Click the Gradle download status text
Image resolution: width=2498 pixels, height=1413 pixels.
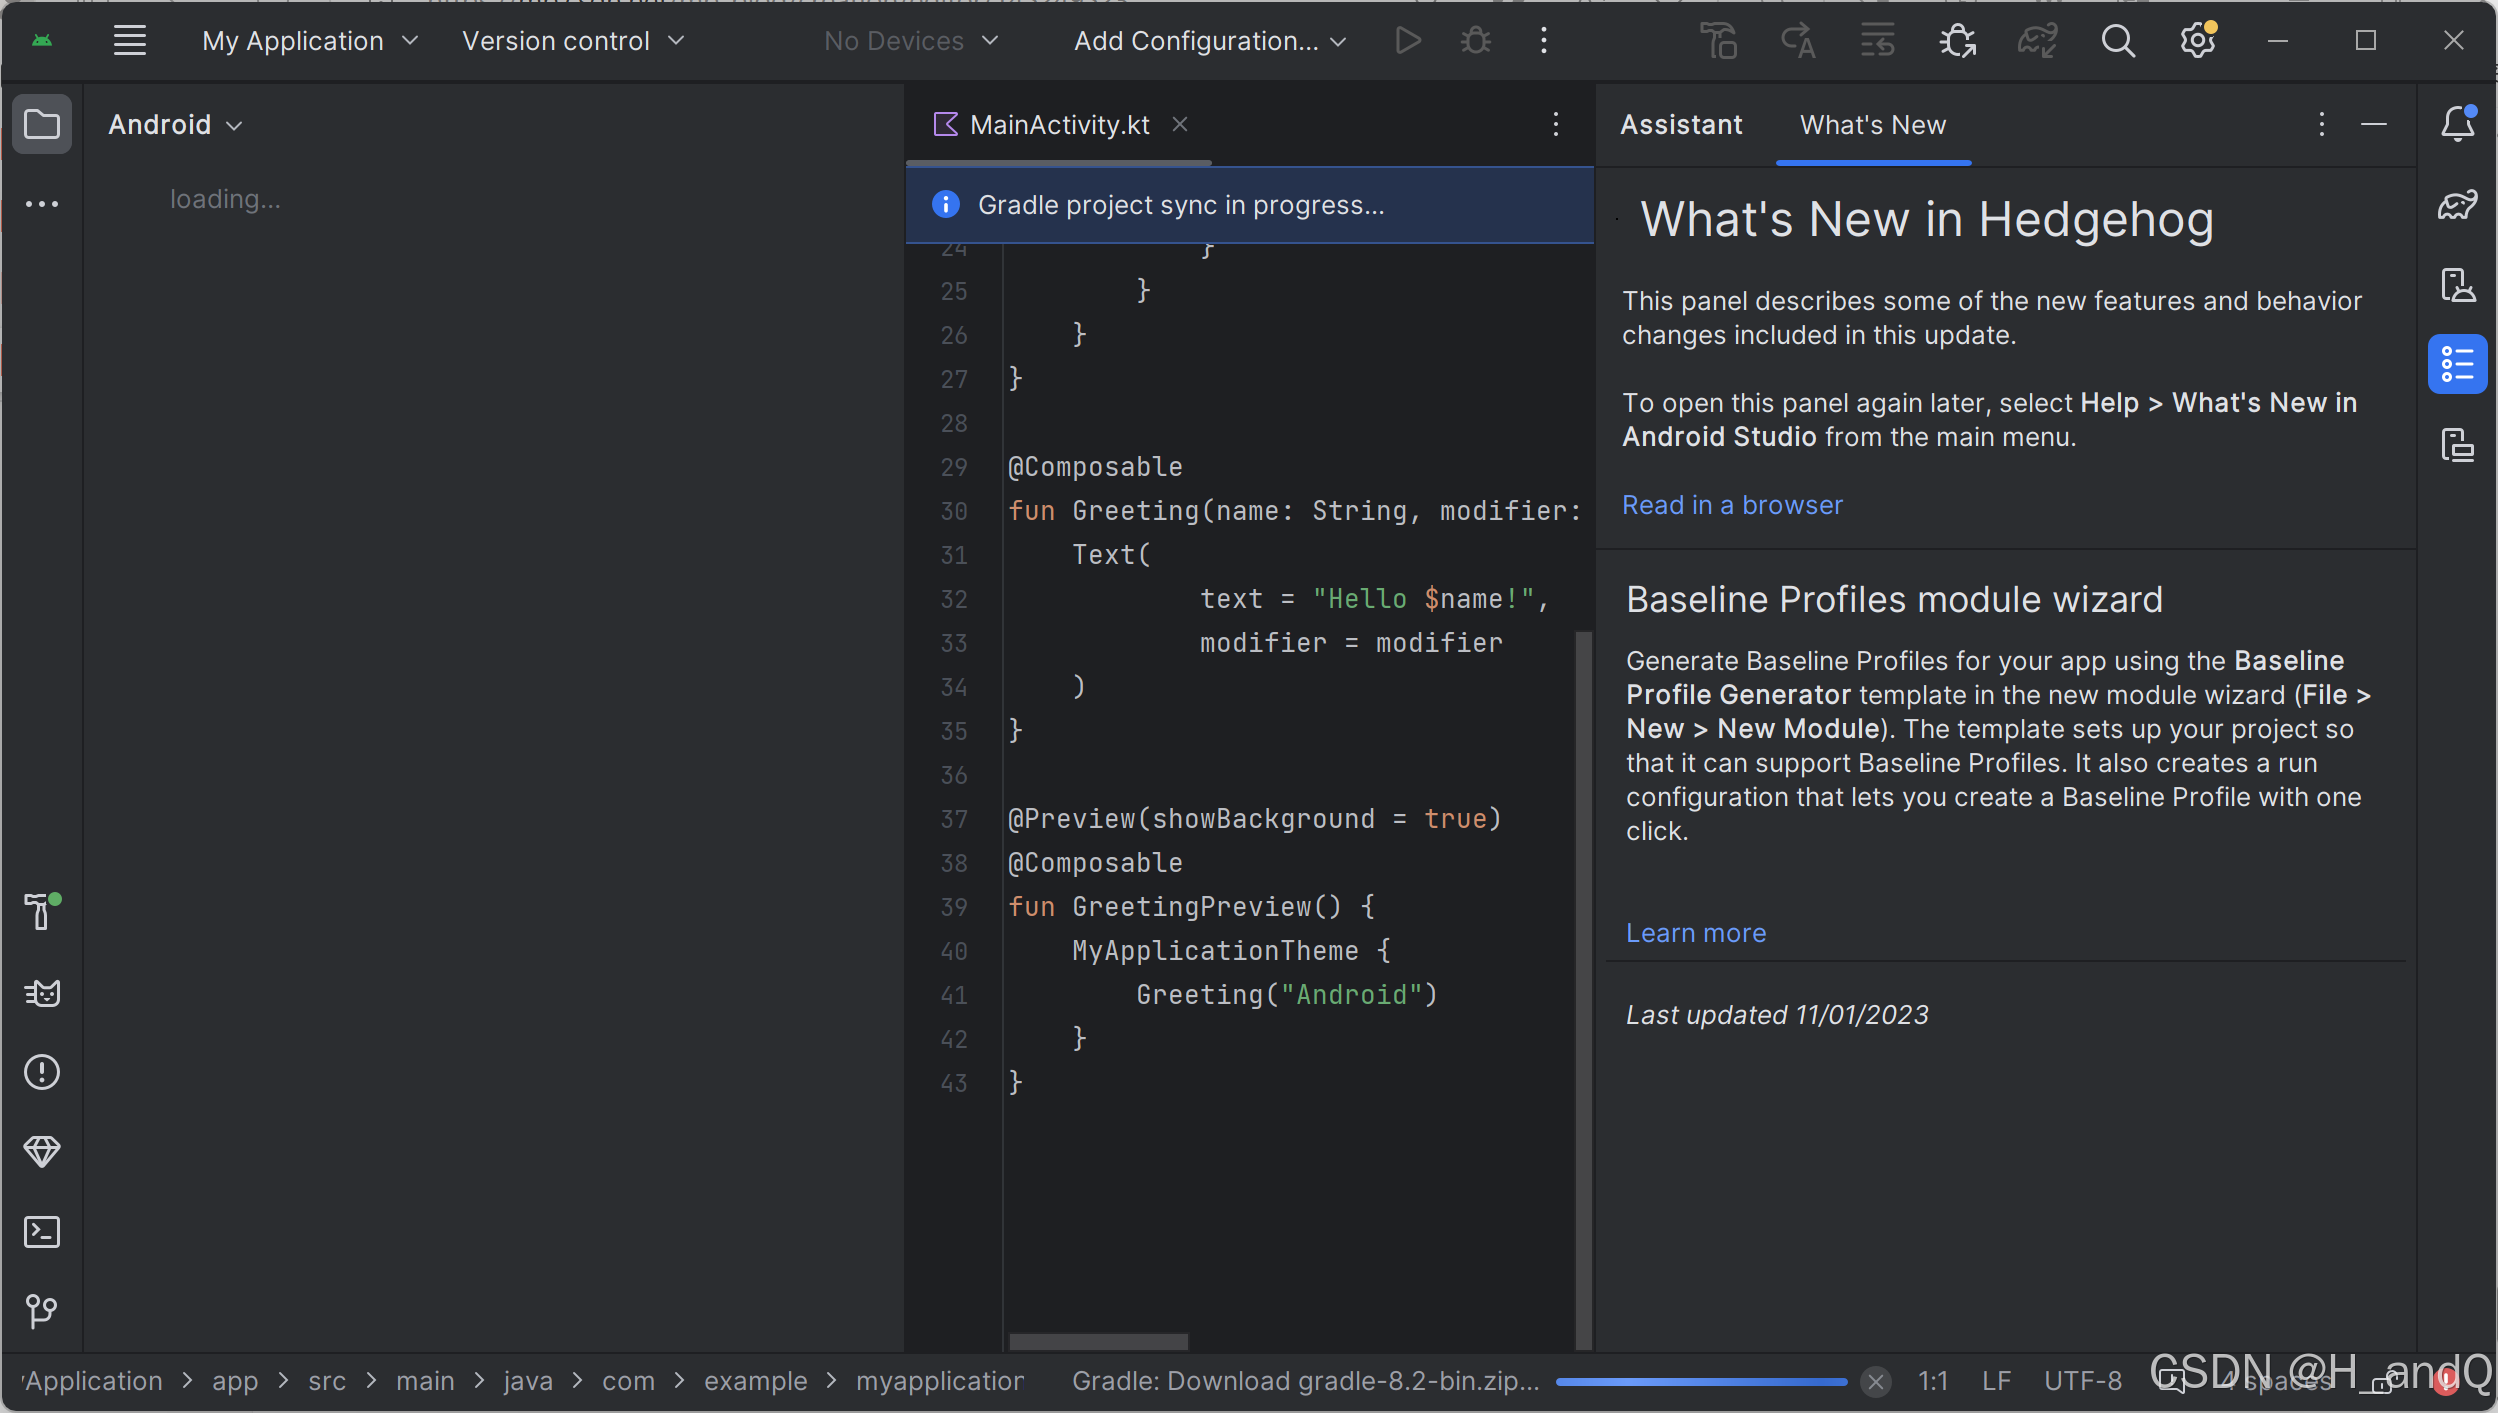(1305, 1381)
